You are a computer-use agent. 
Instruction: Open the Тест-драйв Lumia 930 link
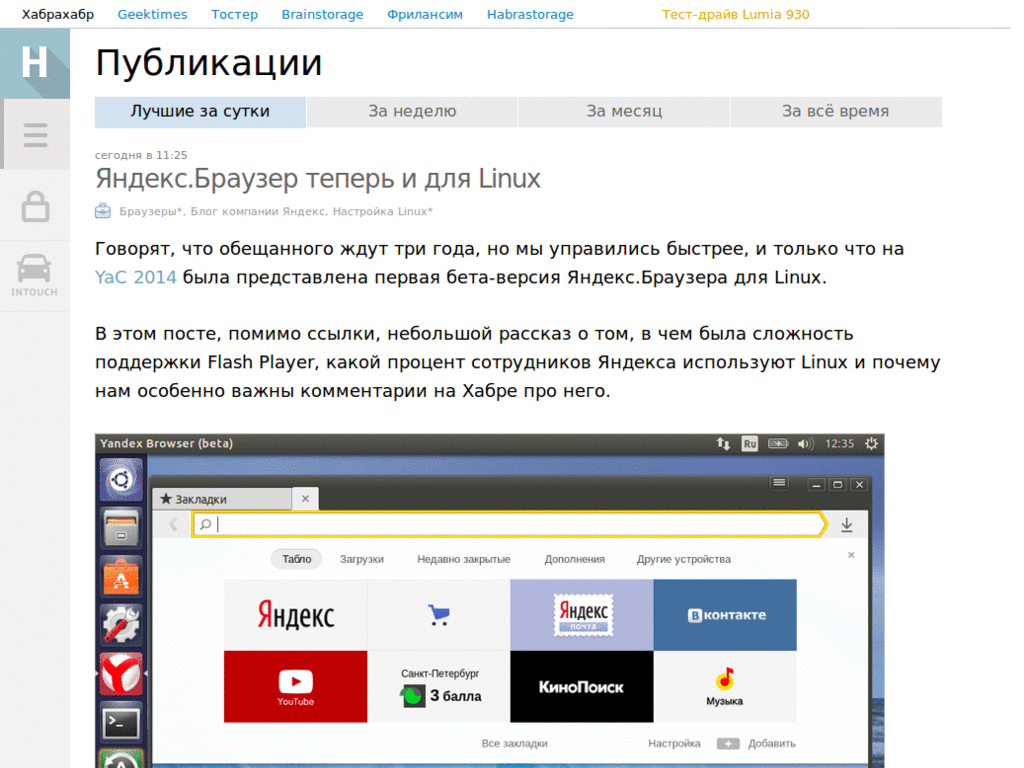pyautogui.click(x=735, y=14)
